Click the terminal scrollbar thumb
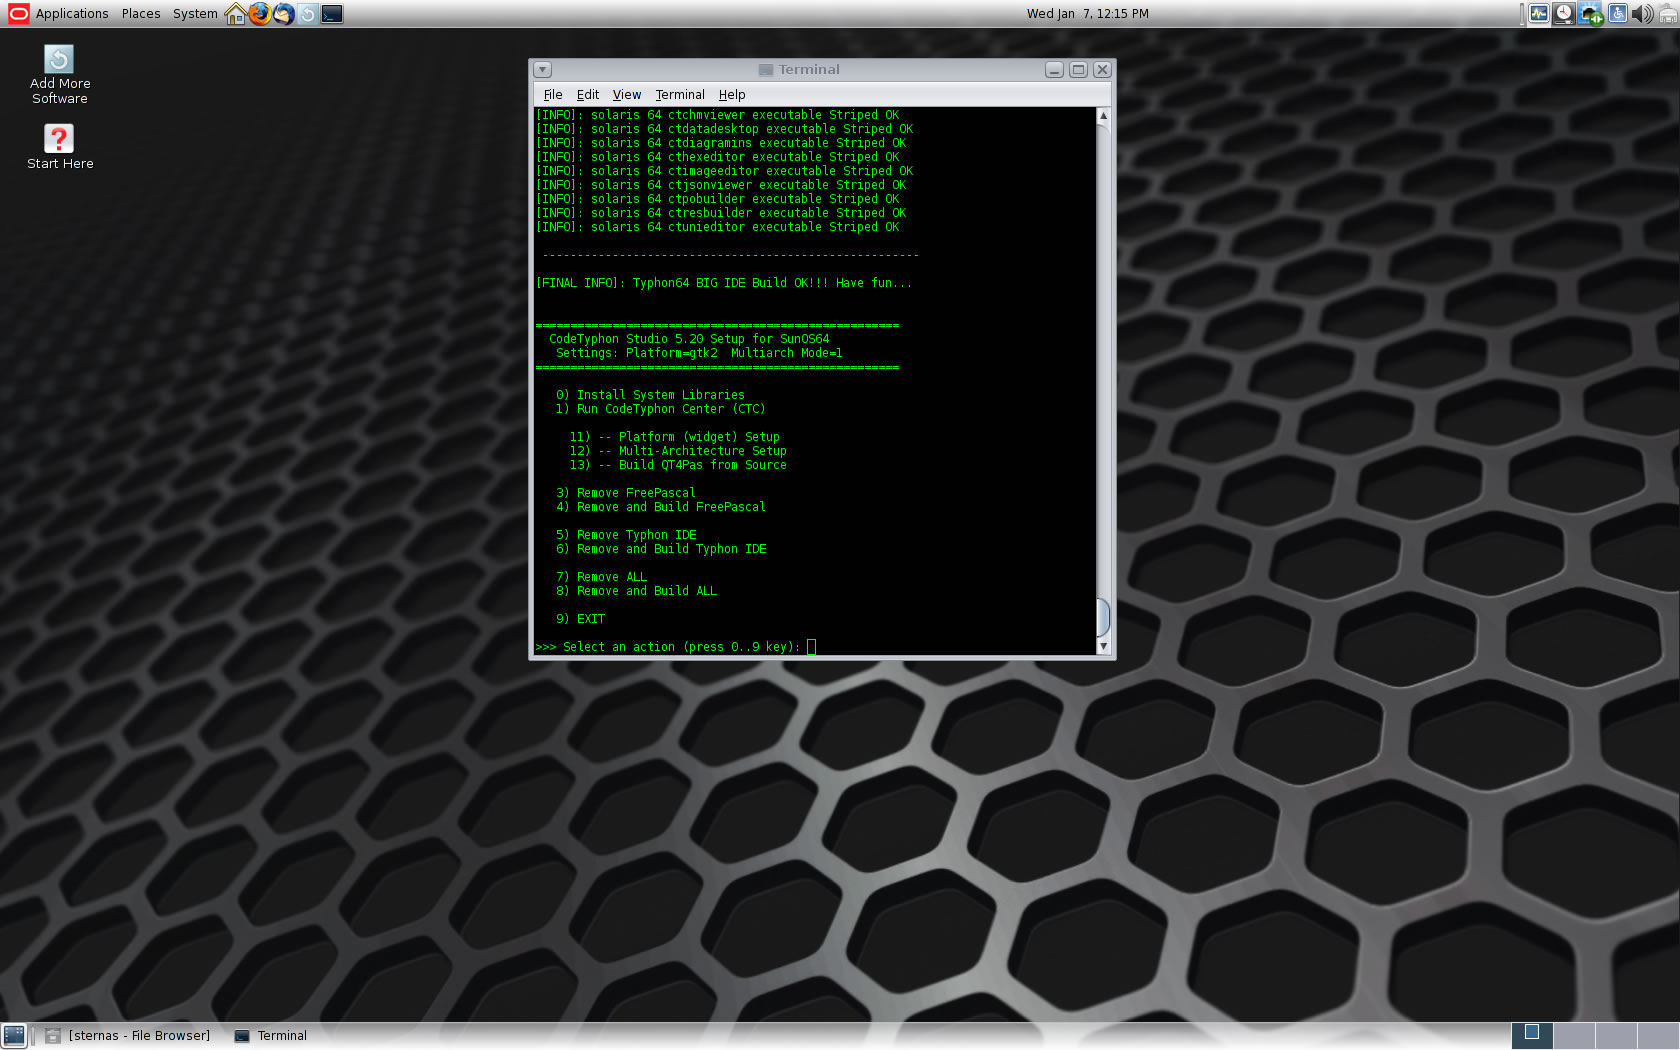 coord(1103,617)
